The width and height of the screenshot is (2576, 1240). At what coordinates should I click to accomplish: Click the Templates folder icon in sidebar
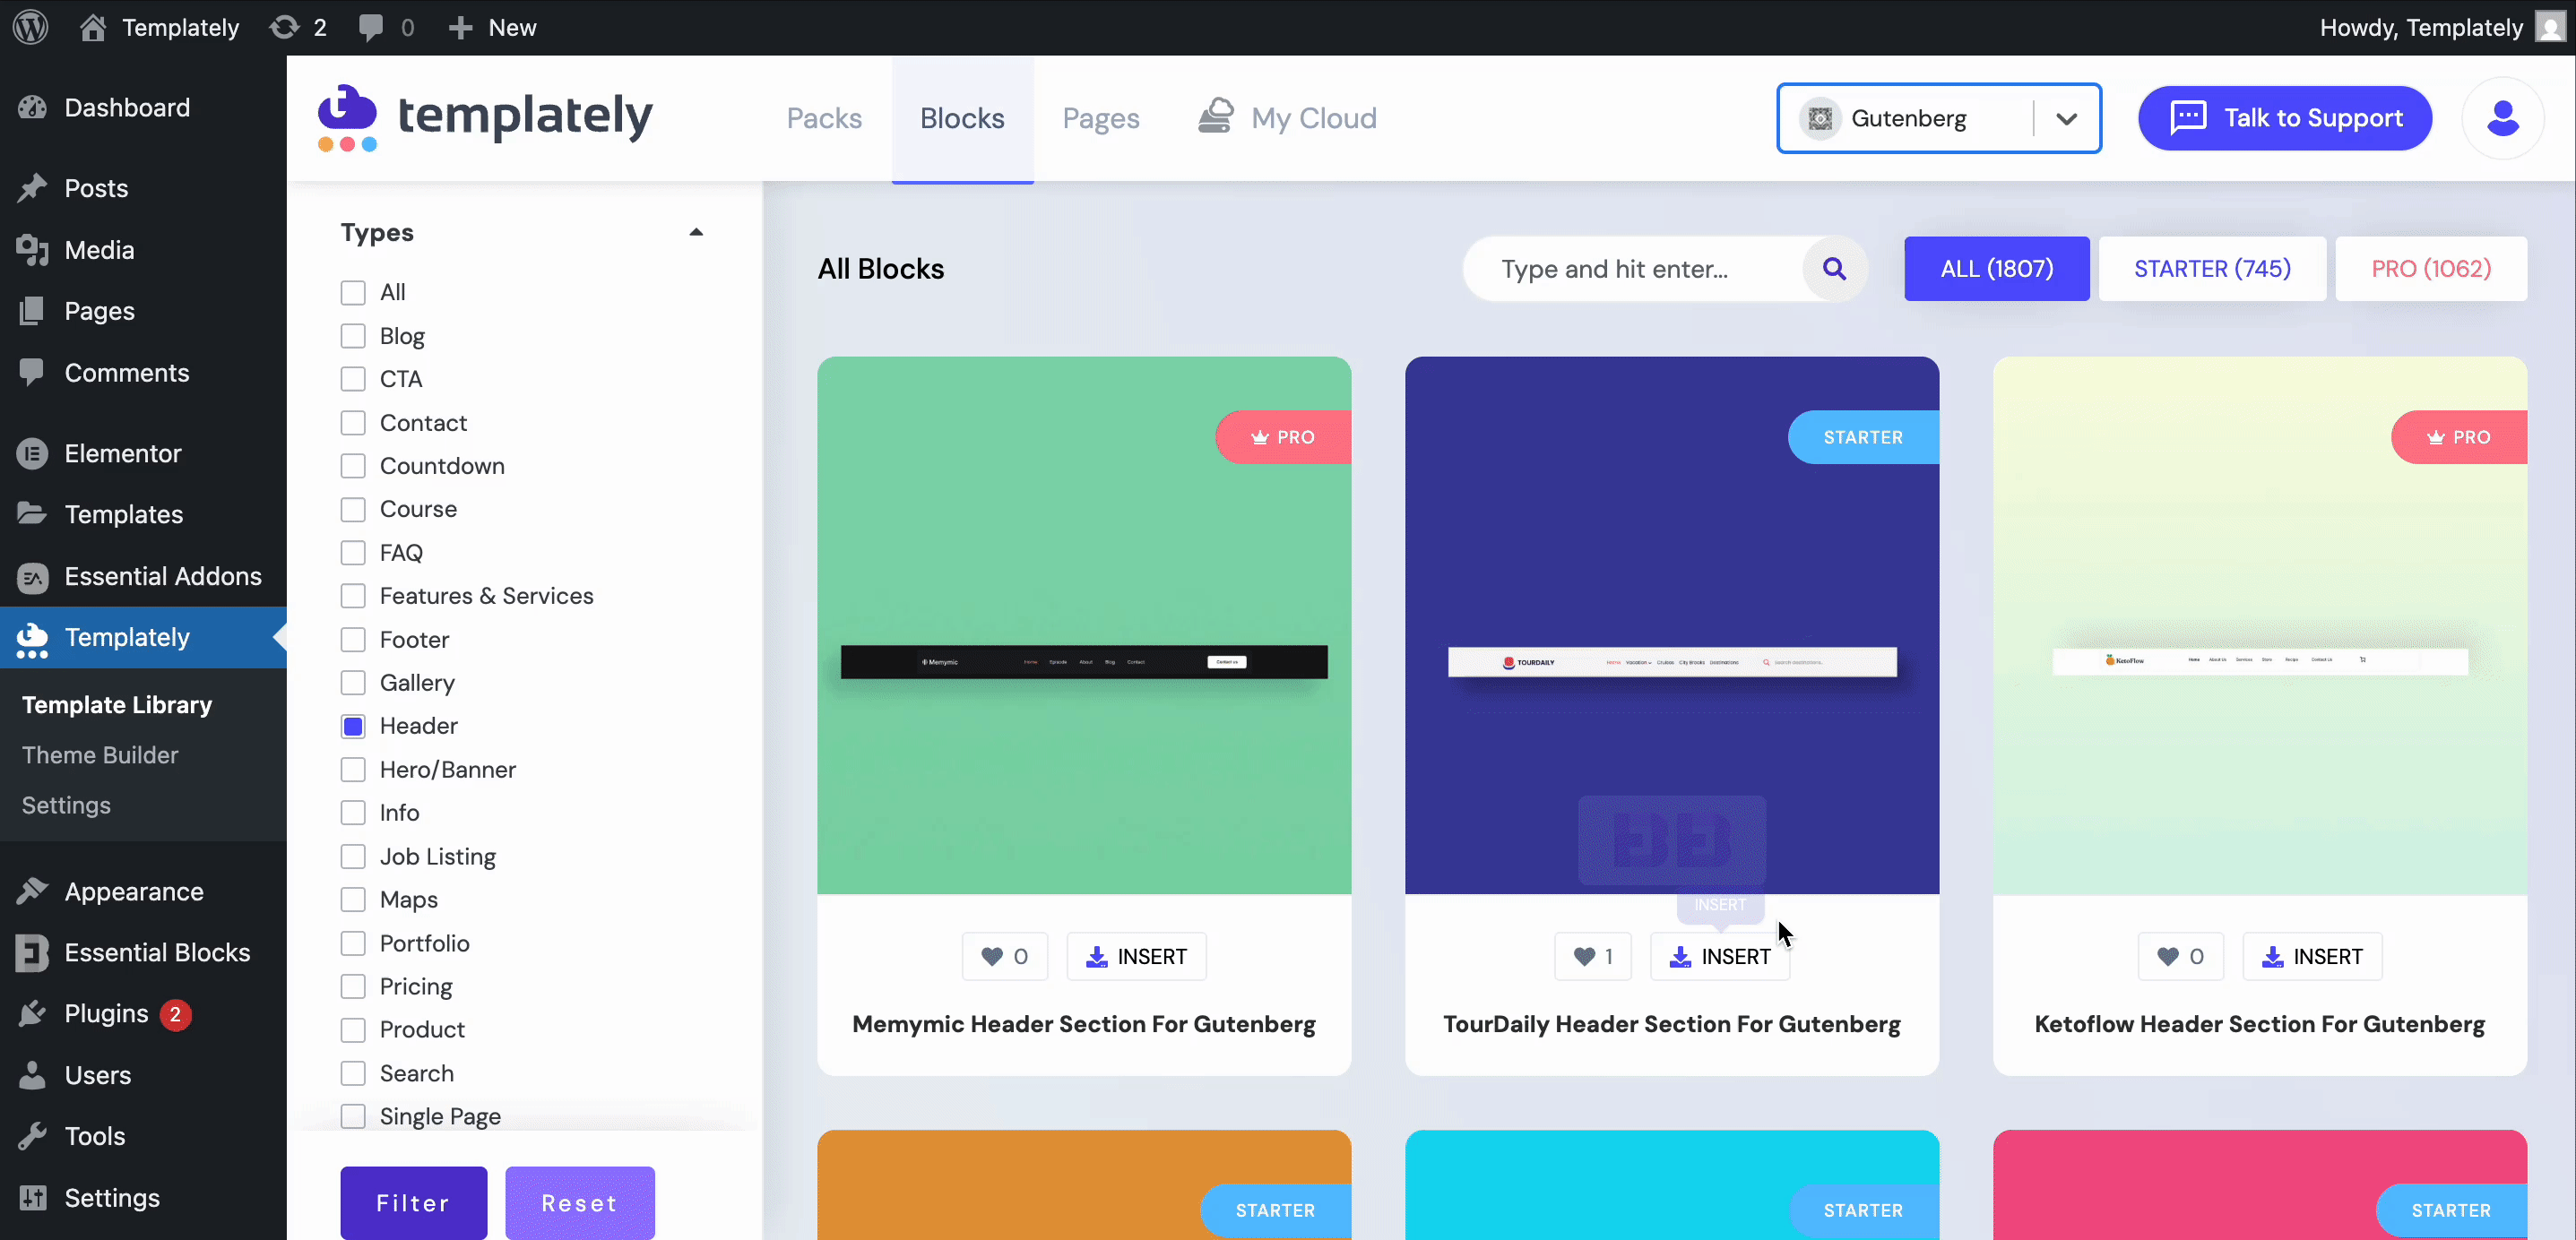click(x=32, y=514)
